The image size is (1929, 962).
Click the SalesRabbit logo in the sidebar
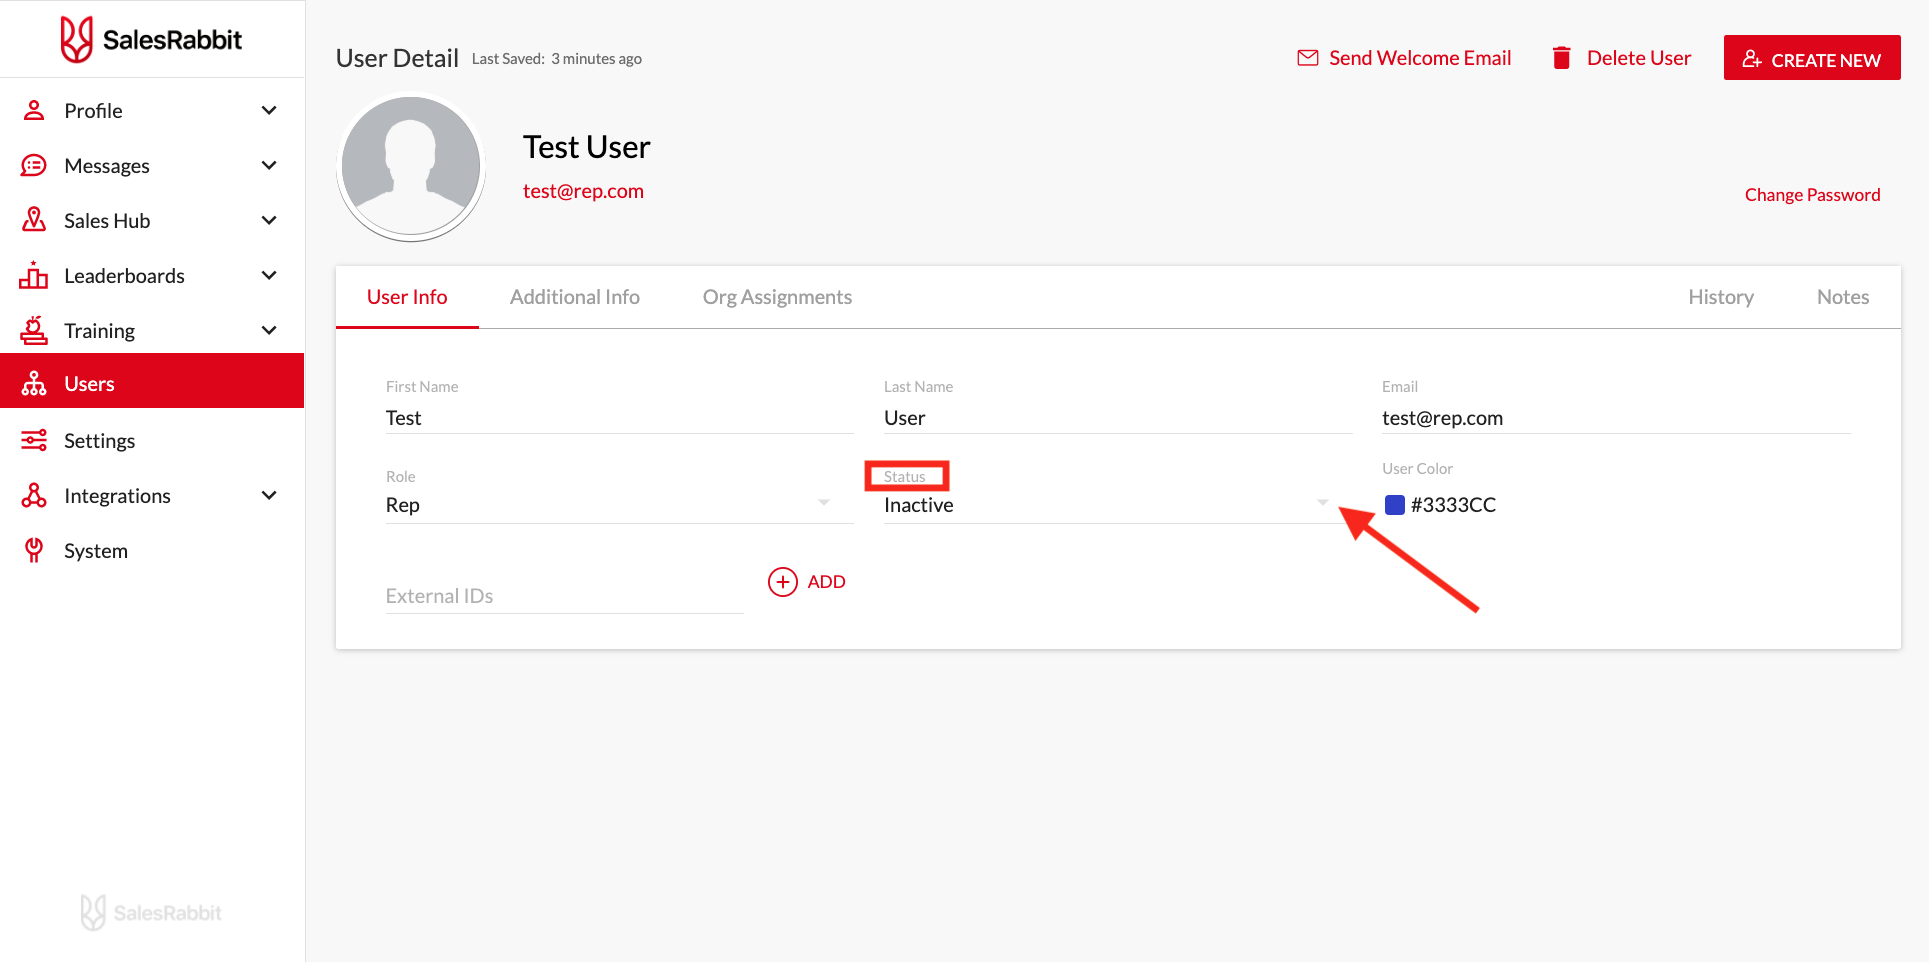pyautogui.click(x=151, y=39)
